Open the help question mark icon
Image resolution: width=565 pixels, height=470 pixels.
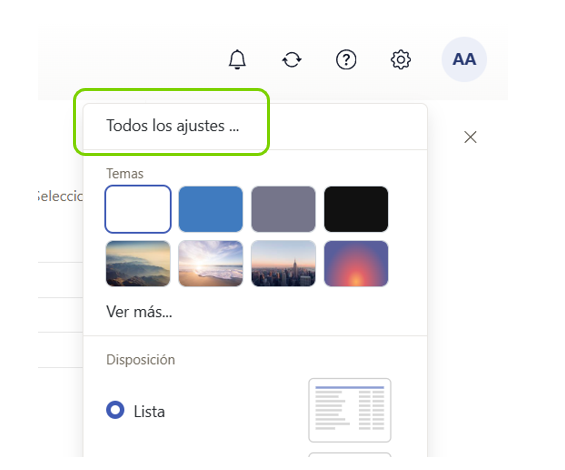click(x=346, y=60)
